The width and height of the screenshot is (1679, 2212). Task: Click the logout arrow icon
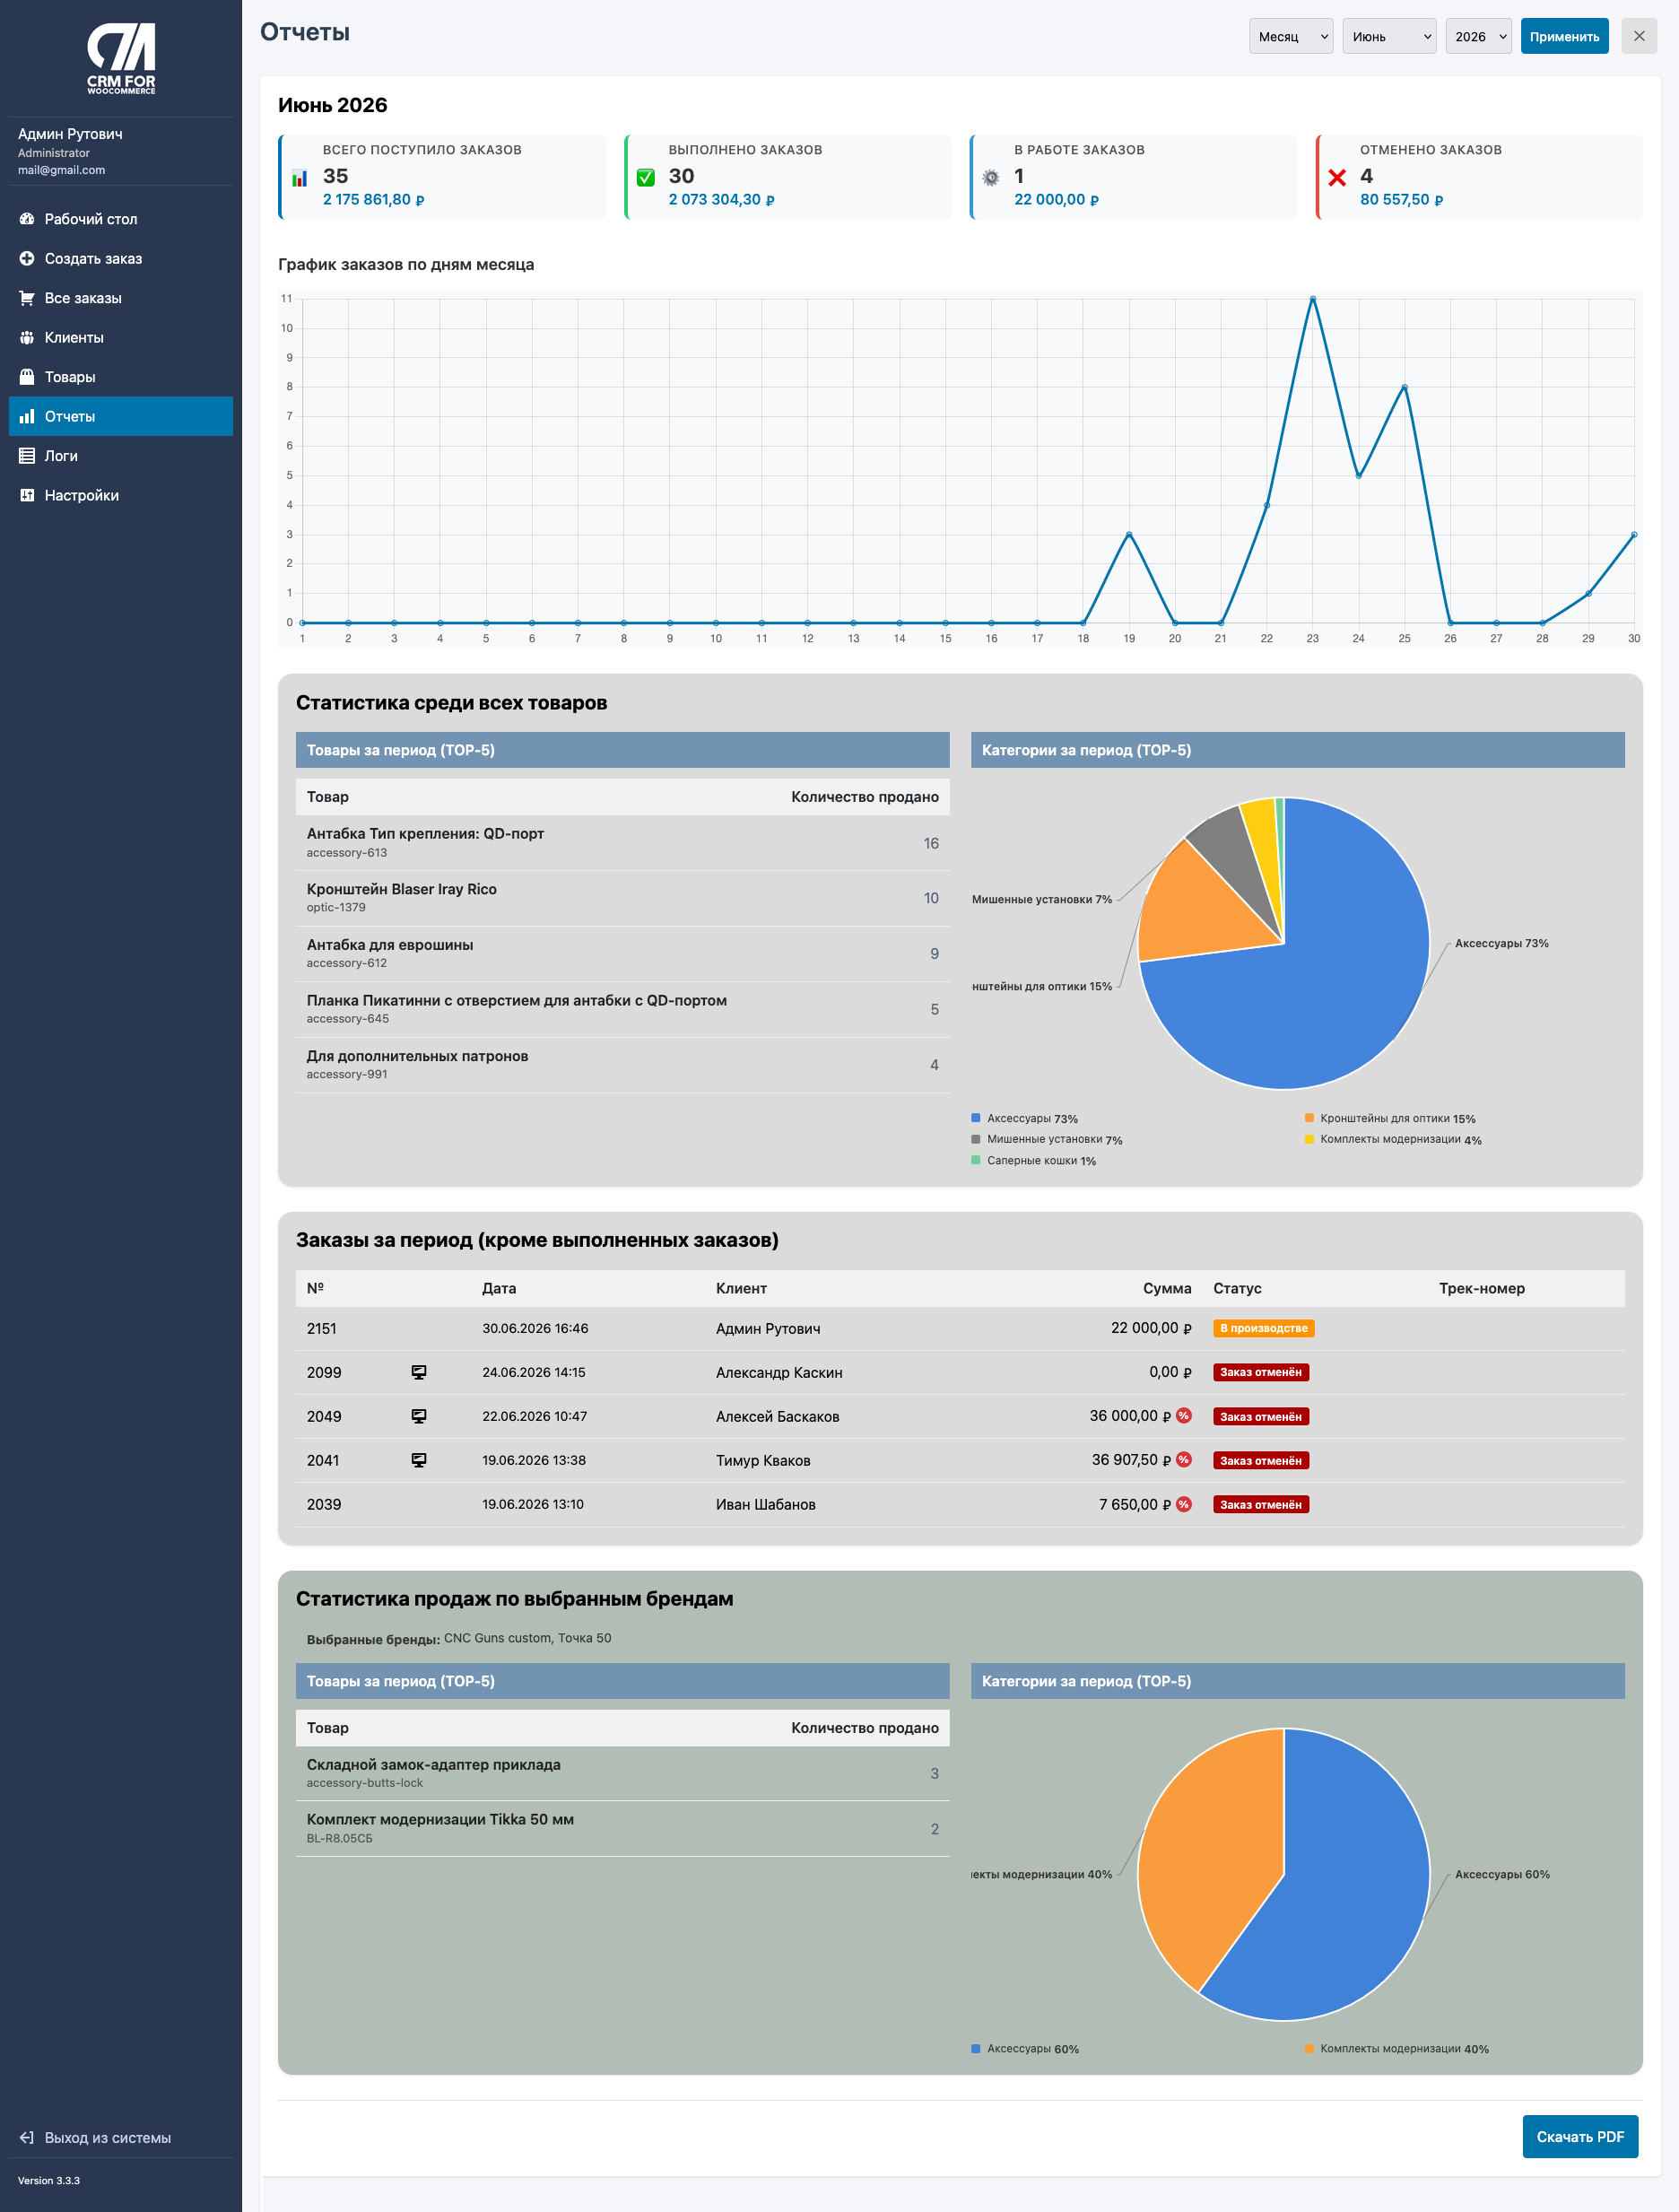27,2137
